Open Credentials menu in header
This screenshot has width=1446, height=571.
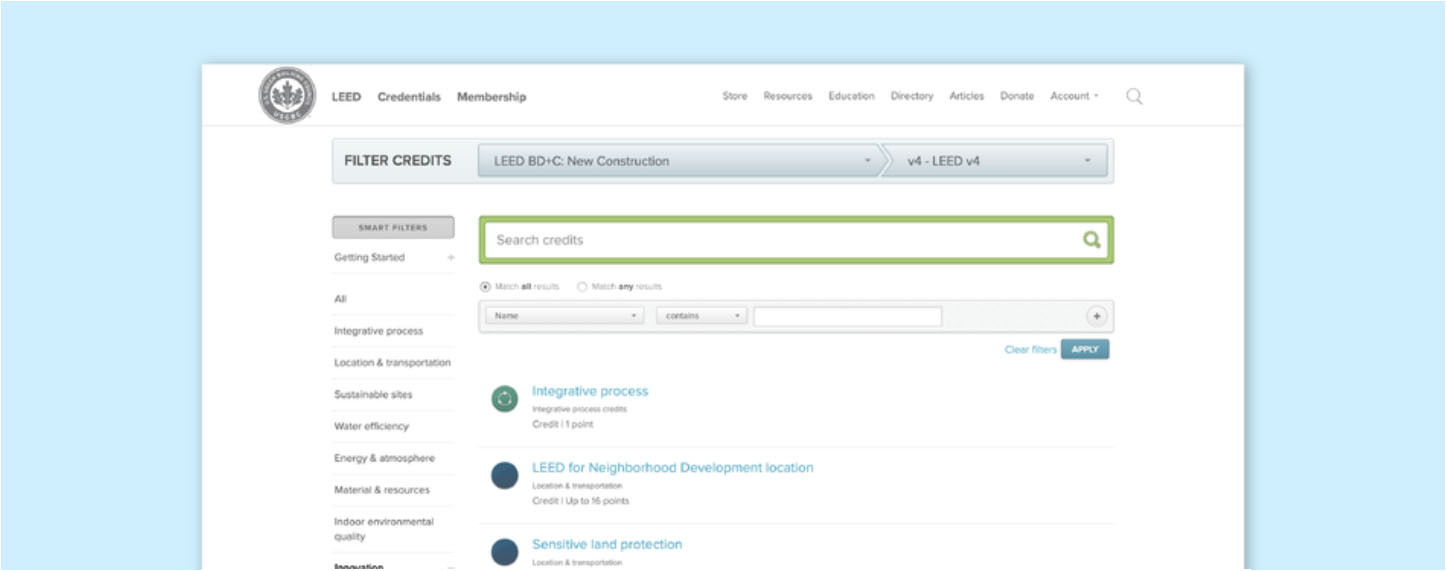(409, 97)
